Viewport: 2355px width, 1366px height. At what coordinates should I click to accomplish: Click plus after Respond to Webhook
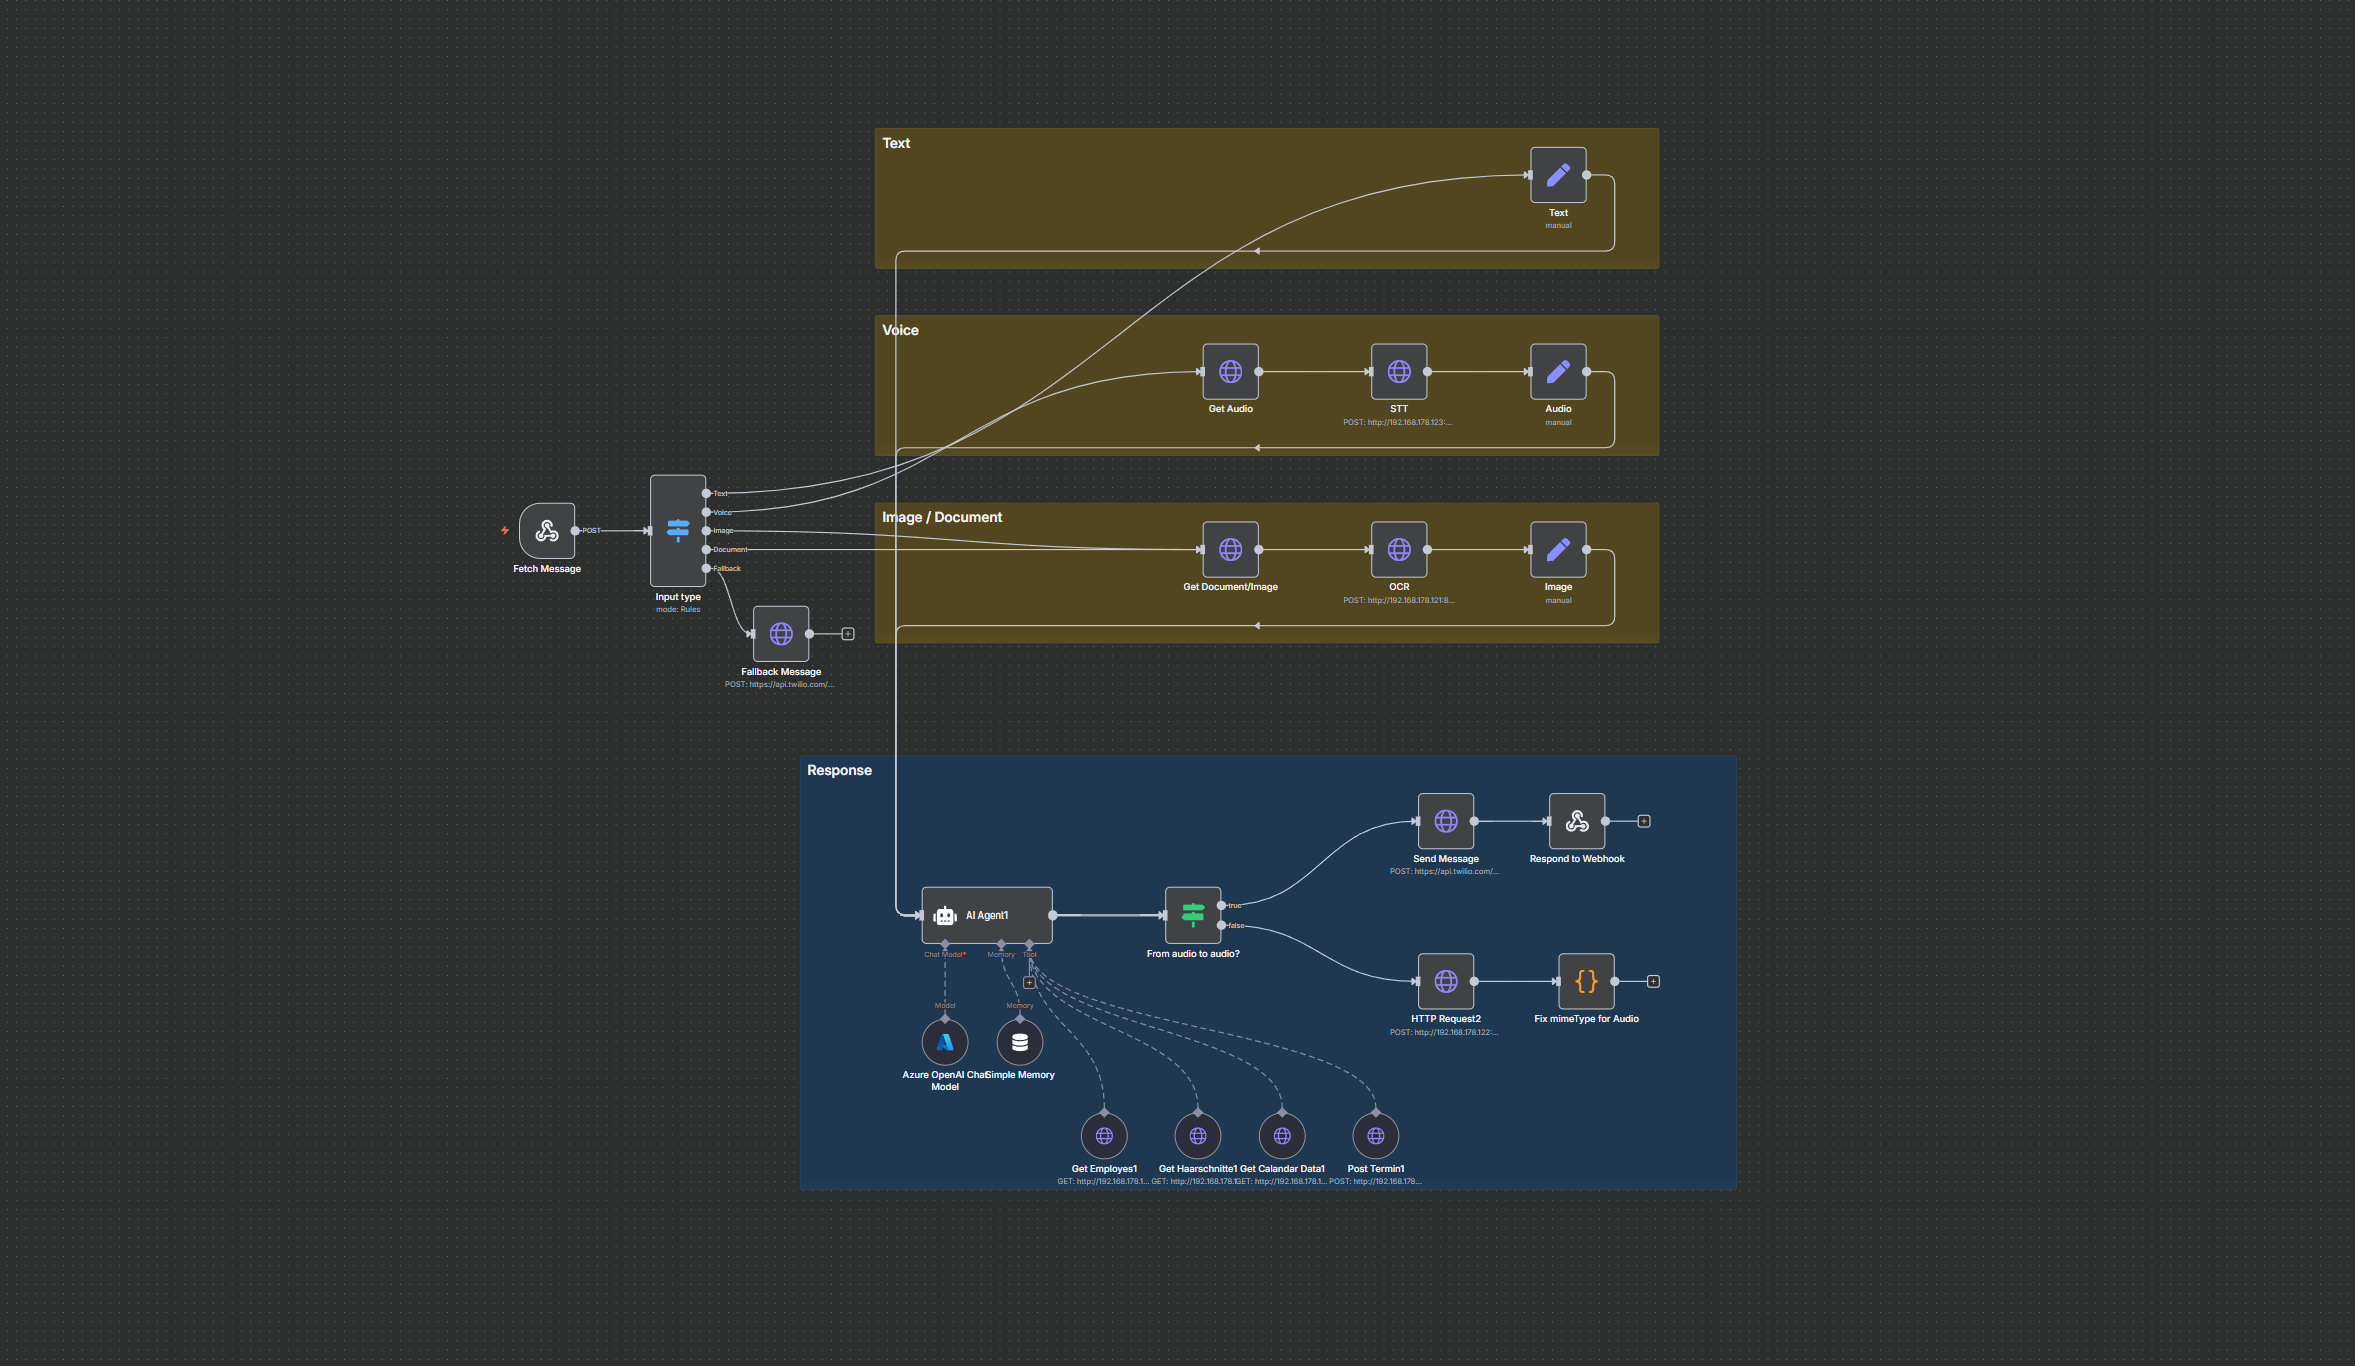tap(1644, 821)
